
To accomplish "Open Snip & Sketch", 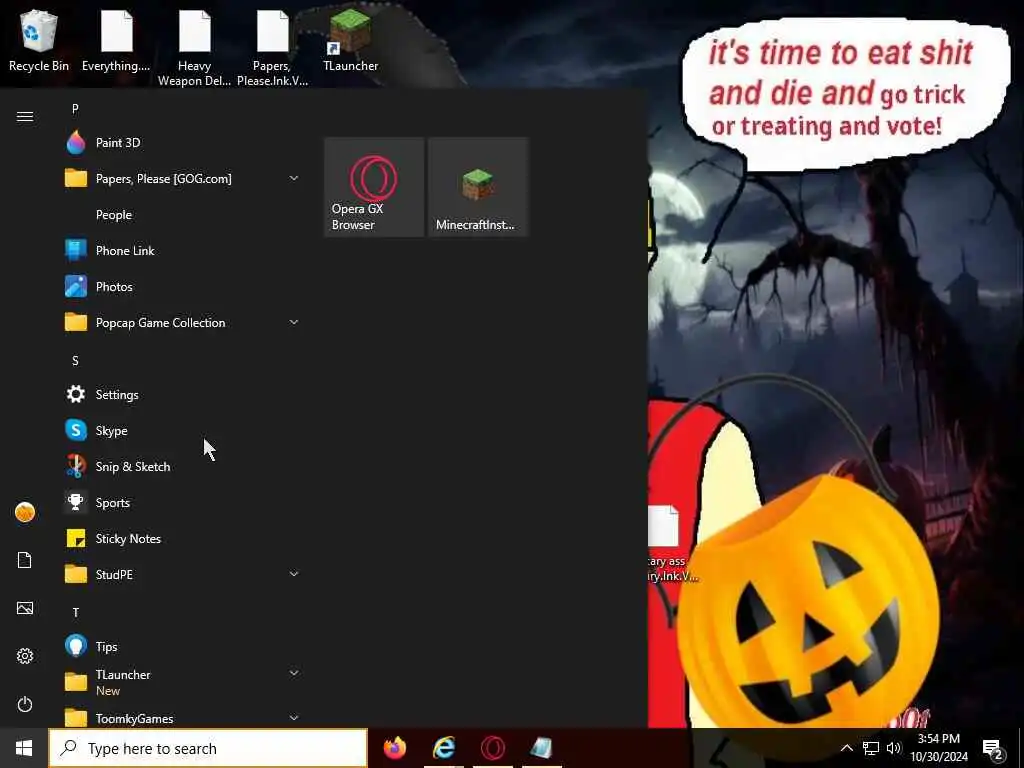I will click(x=182, y=466).
